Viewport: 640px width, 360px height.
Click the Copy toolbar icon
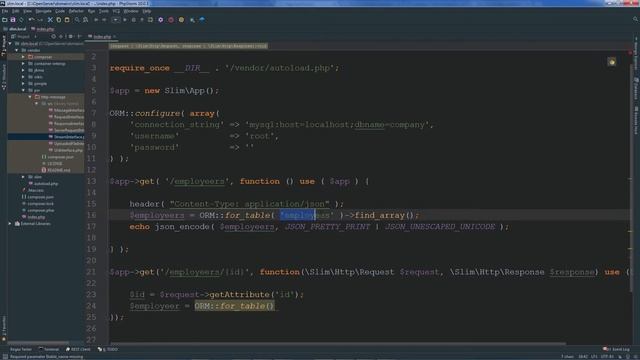[58, 20]
